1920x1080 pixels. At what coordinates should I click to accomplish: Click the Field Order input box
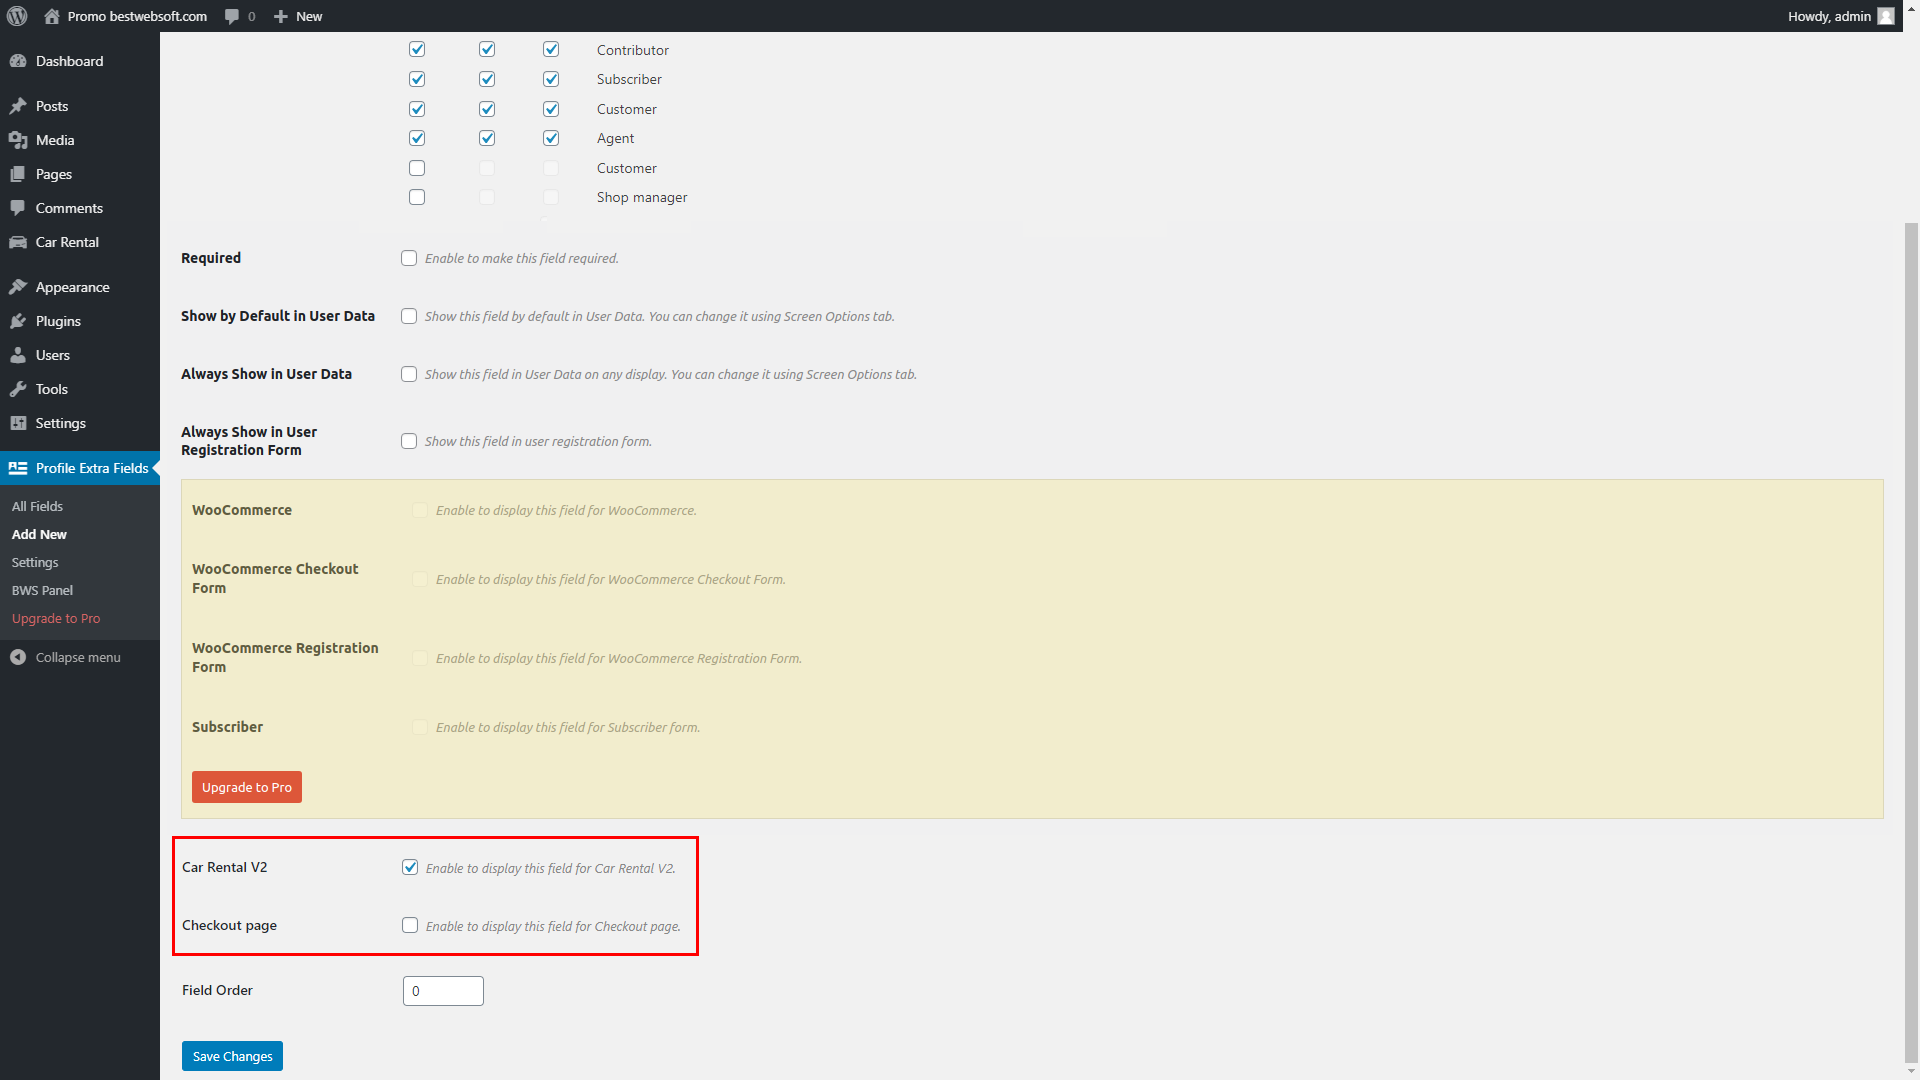tap(443, 991)
